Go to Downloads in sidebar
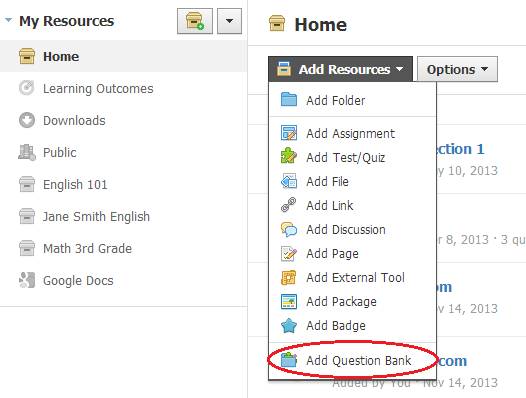Viewport: 526px width, 398px height. (74, 120)
